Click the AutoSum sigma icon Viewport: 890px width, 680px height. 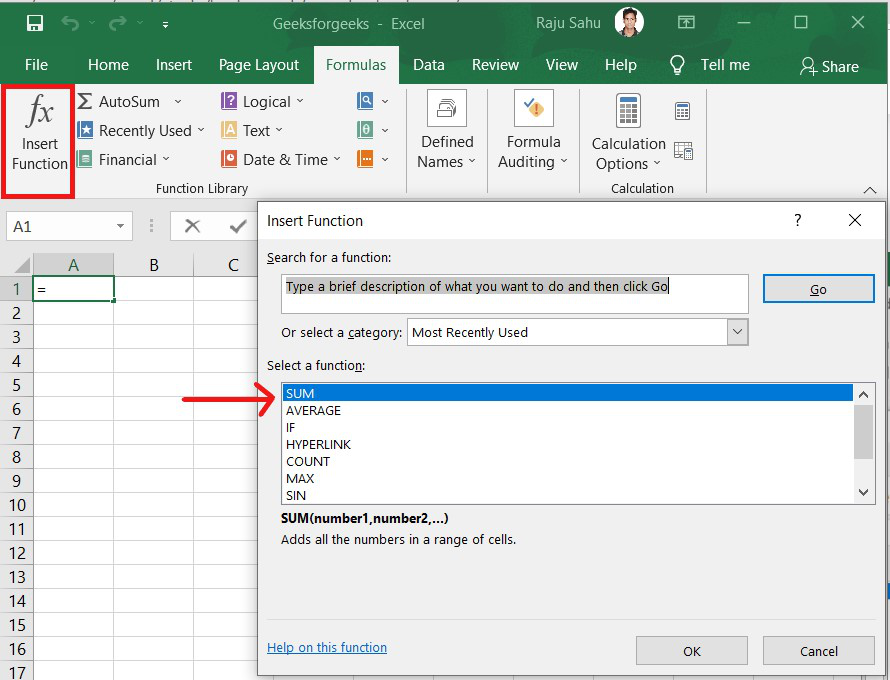[x=85, y=102]
